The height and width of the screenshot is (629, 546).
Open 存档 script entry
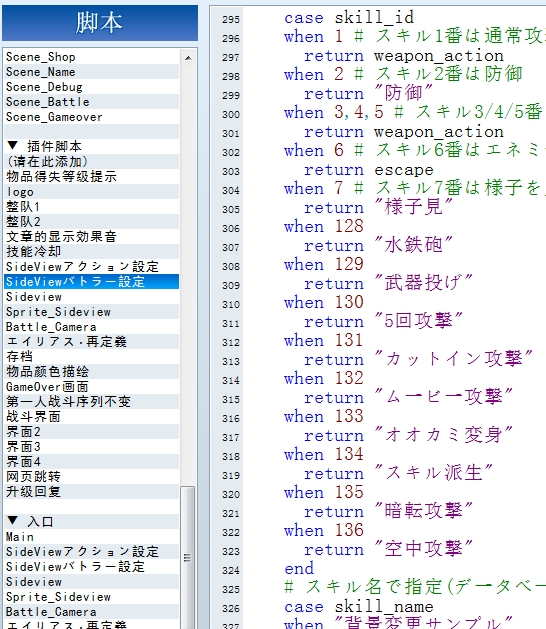[x=91, y=357]
